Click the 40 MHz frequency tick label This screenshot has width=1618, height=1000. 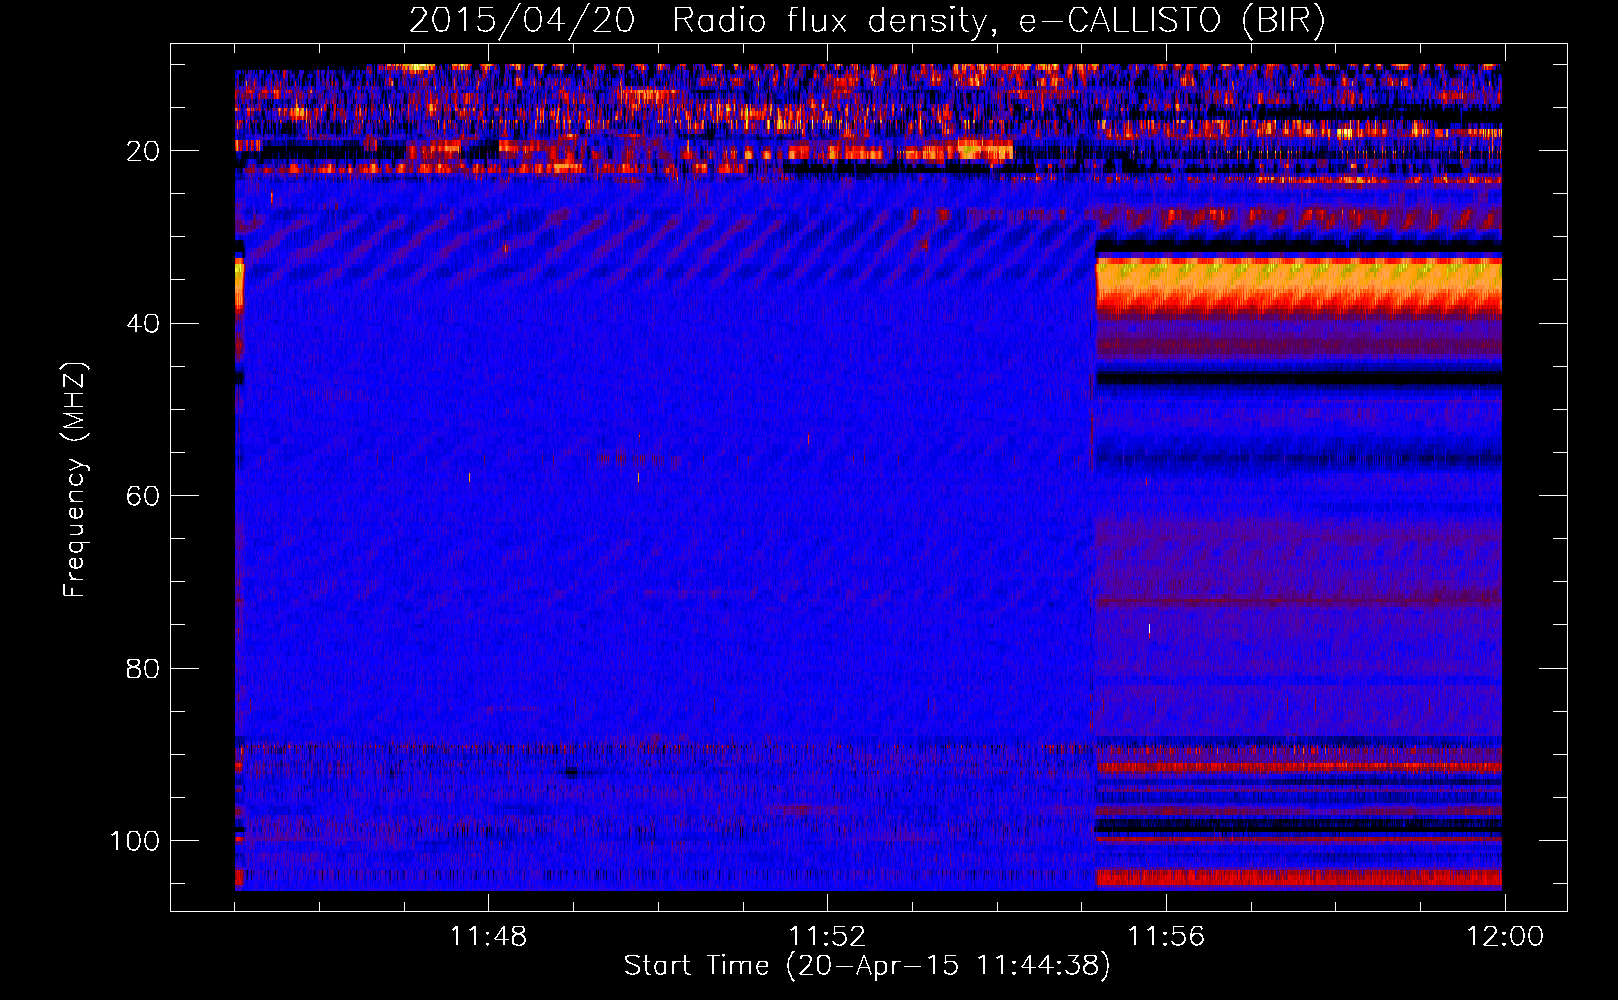143,323
